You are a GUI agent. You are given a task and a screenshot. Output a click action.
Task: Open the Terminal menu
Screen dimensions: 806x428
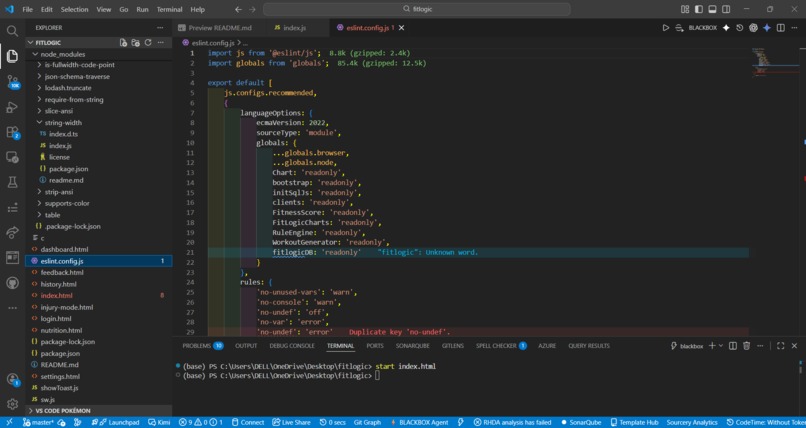[169, 9]
